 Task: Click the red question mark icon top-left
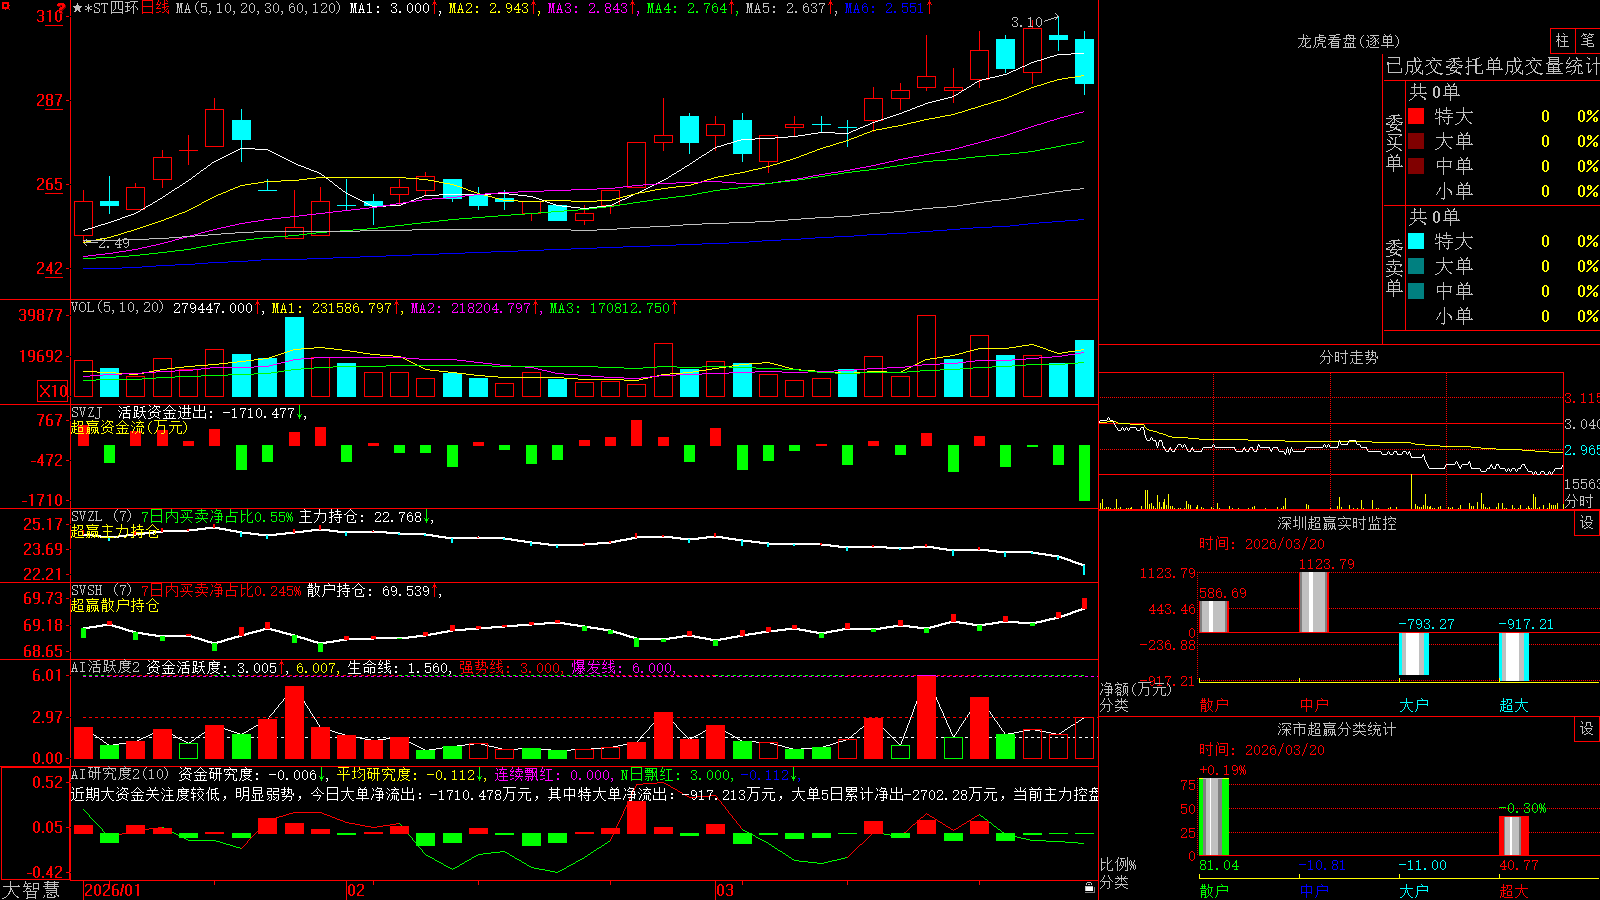(x=61, y=8)
